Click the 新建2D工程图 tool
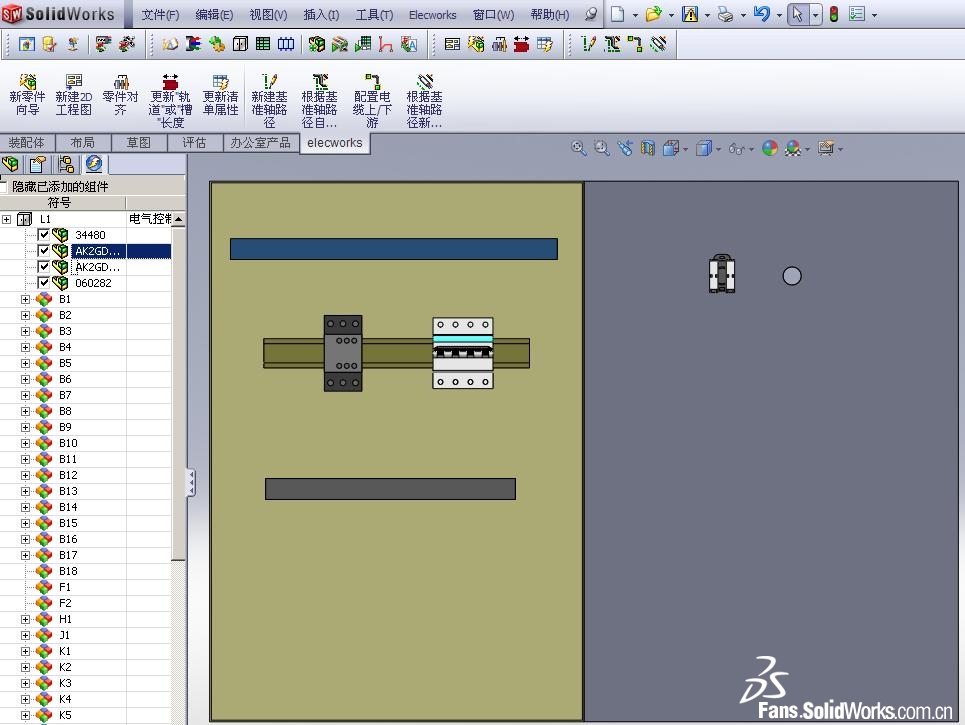The height and width of the screenshot is (725, 965). click(74, 95)
